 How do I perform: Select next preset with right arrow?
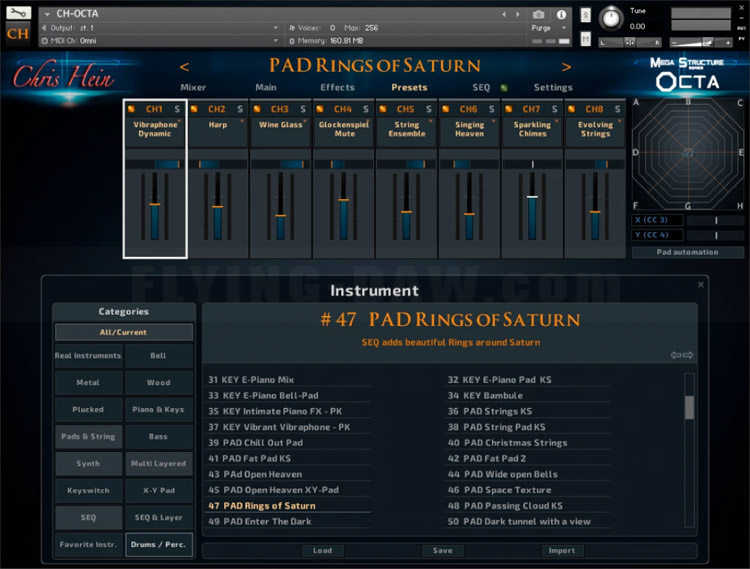566,67
